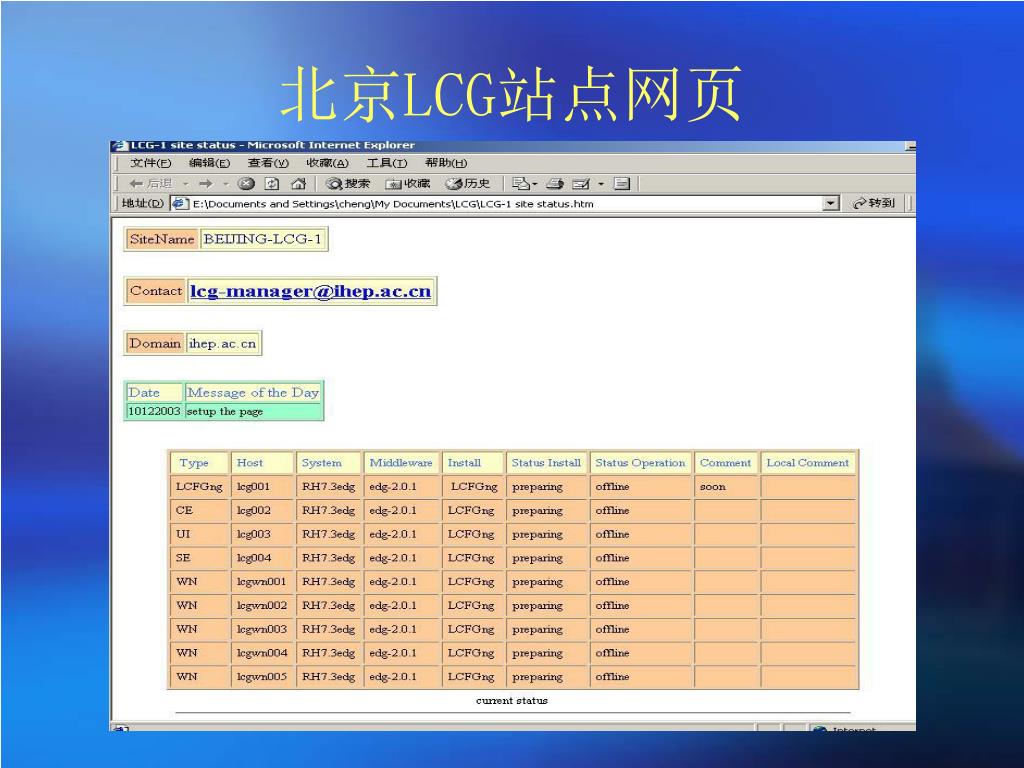Viewport: 1024px width, 768px height.
Task: Open the History (历史) toolbar button
Action: [468, 184]
